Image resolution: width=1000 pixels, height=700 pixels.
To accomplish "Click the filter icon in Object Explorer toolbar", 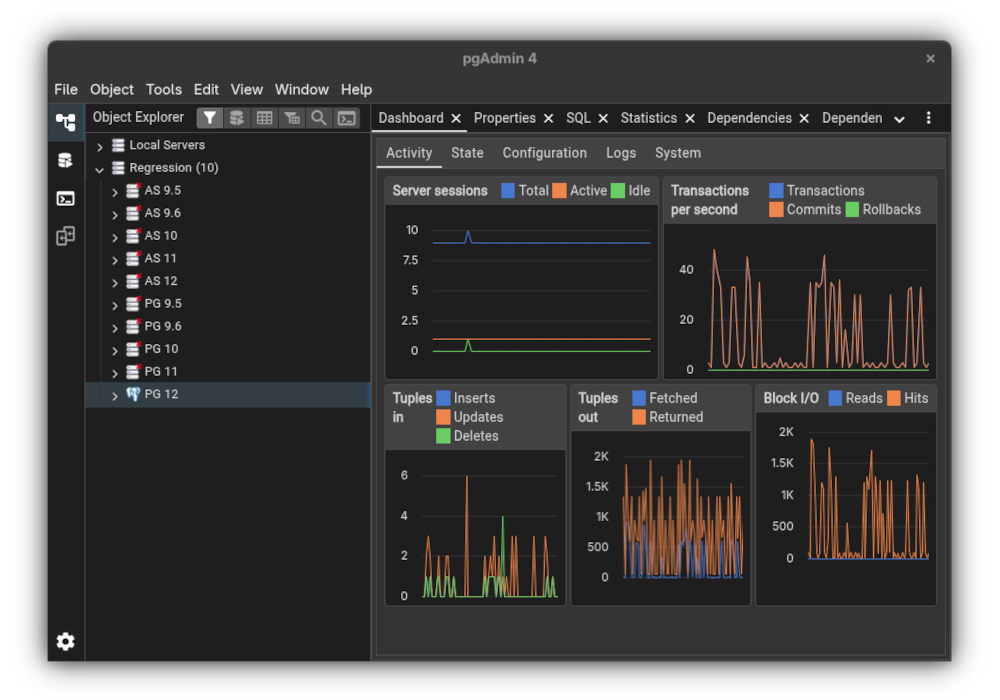I will [x=210, y=118].
